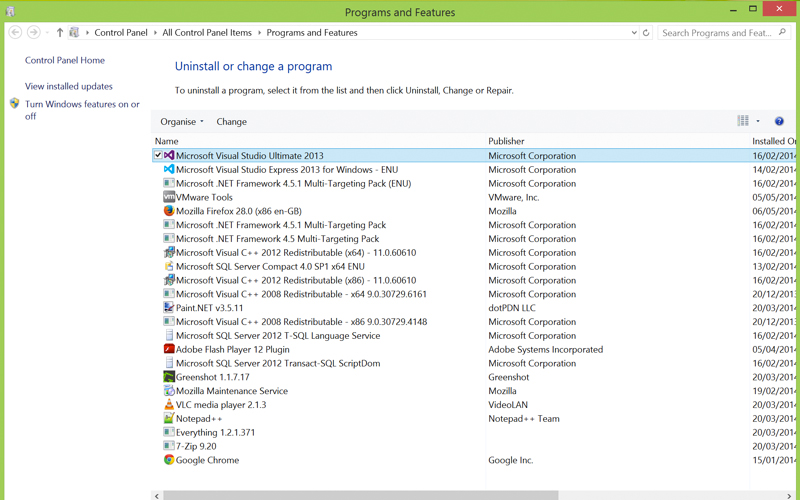The height and width of the screenshot is (500, 800).
Task: Open the address bar history dropdown
Action: click(x=634, y=33)
